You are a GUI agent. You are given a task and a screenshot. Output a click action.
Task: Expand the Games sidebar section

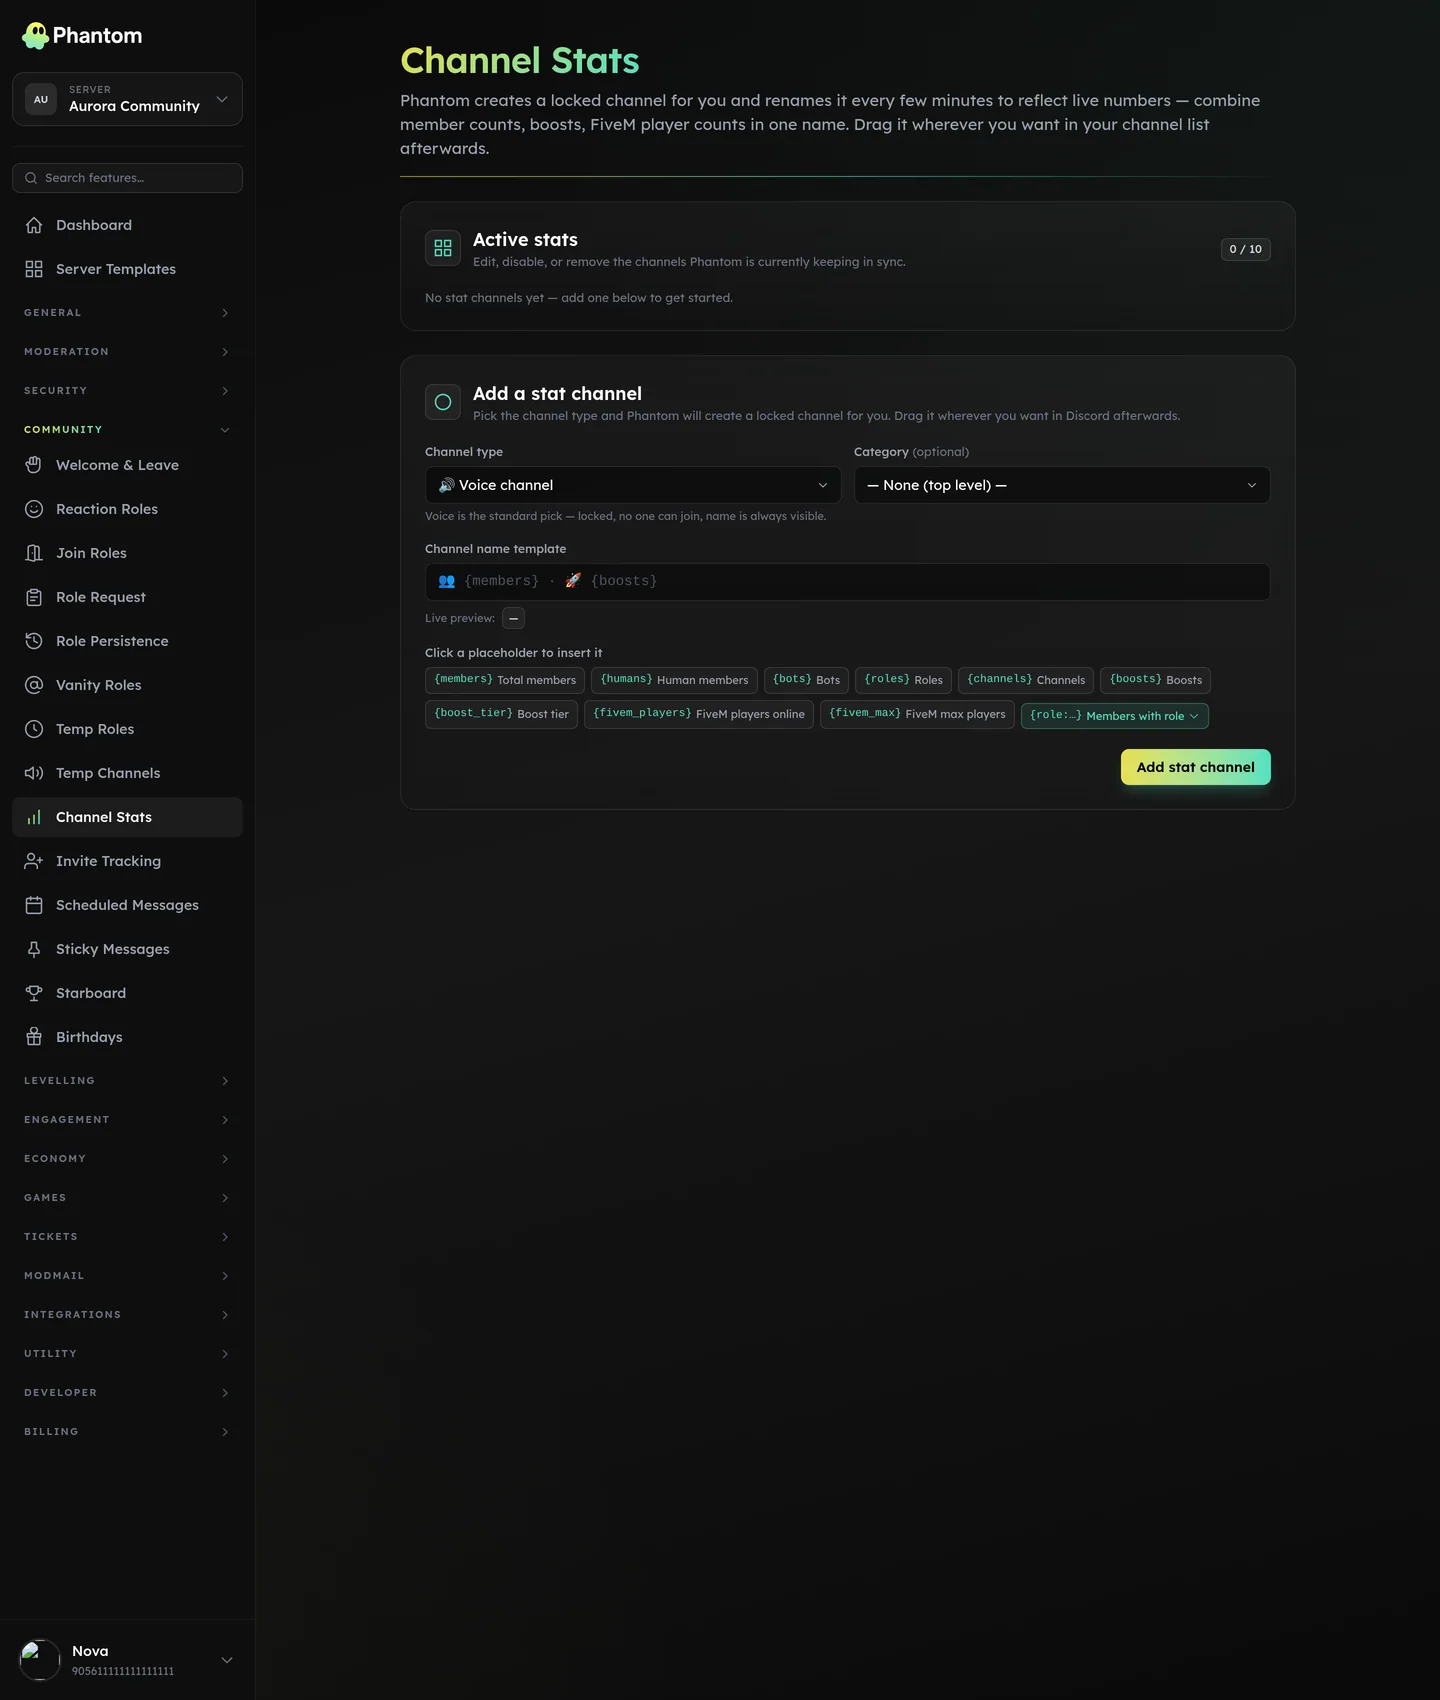[x=127, y=1198]
